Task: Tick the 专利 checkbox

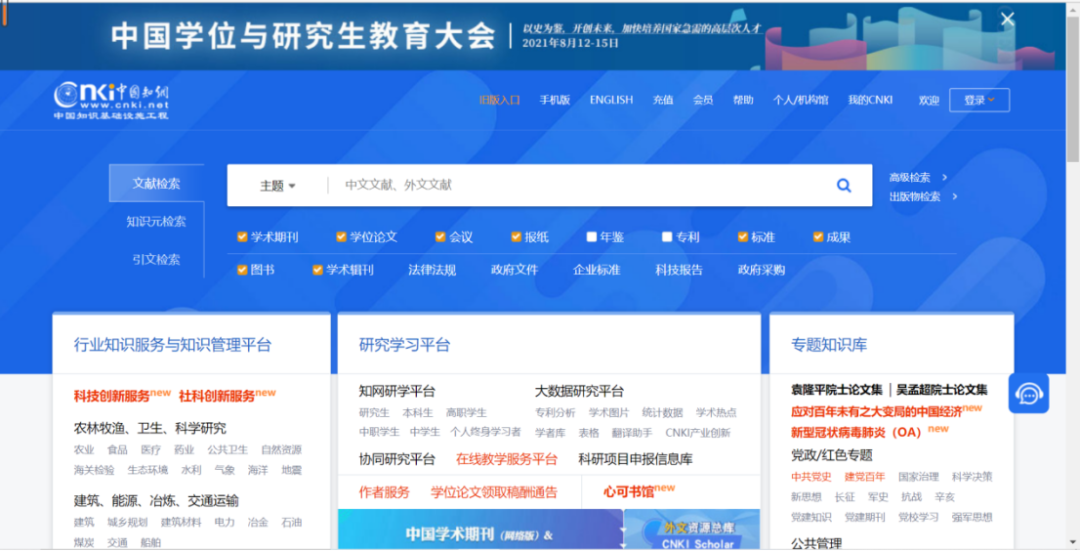Action: point(667,237)
